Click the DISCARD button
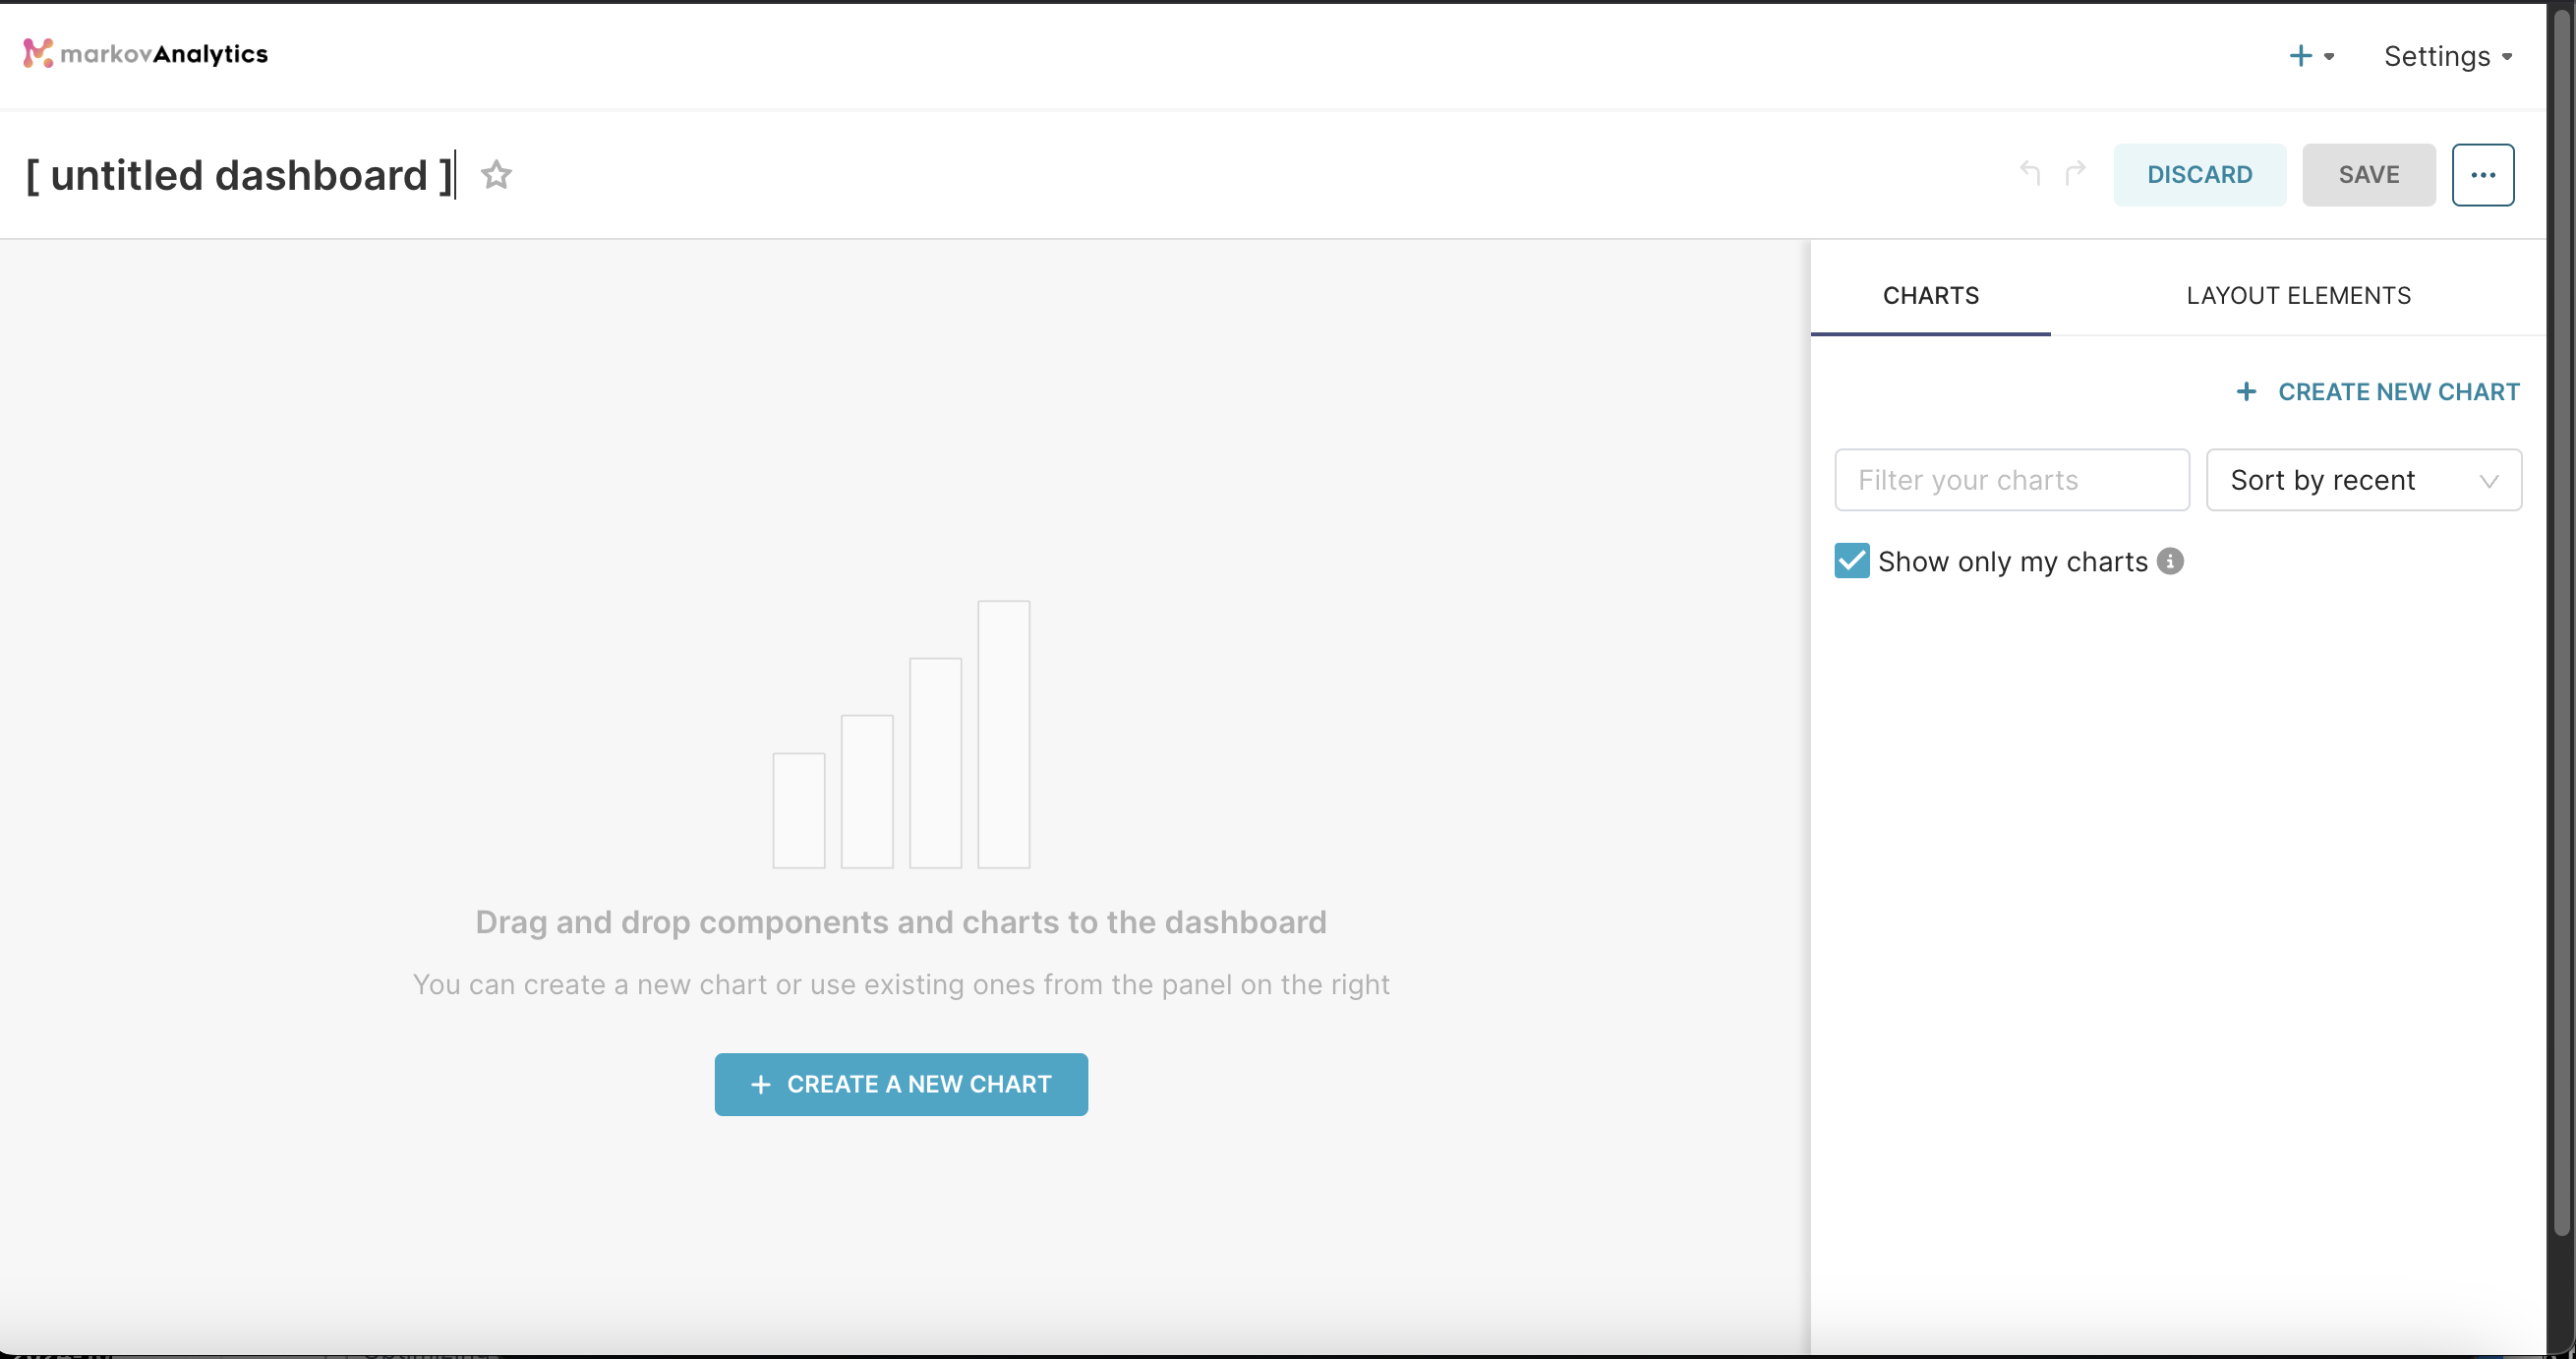The width and height of the screenshot is (2576, 1359). tap(2199, 174)
